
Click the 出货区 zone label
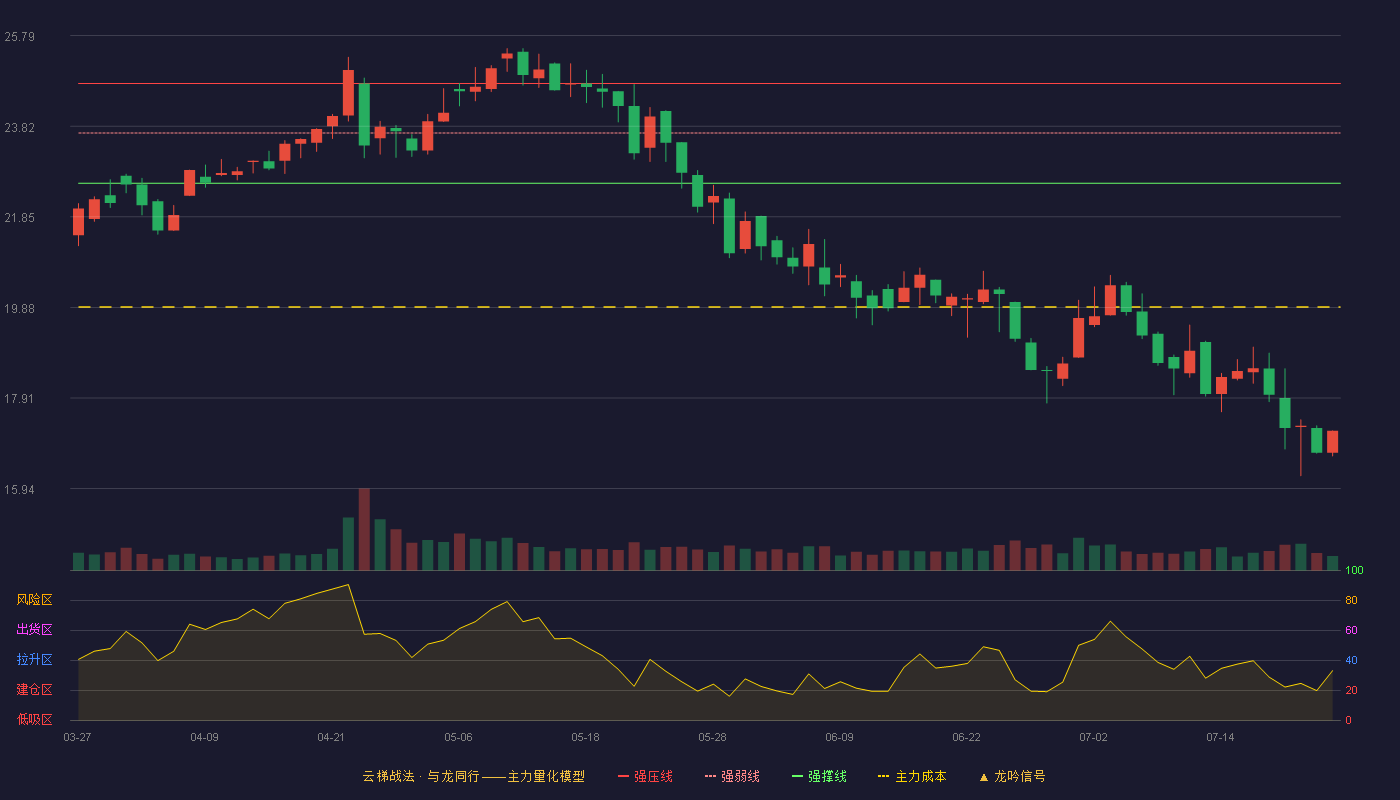click(x=34, y=630)
